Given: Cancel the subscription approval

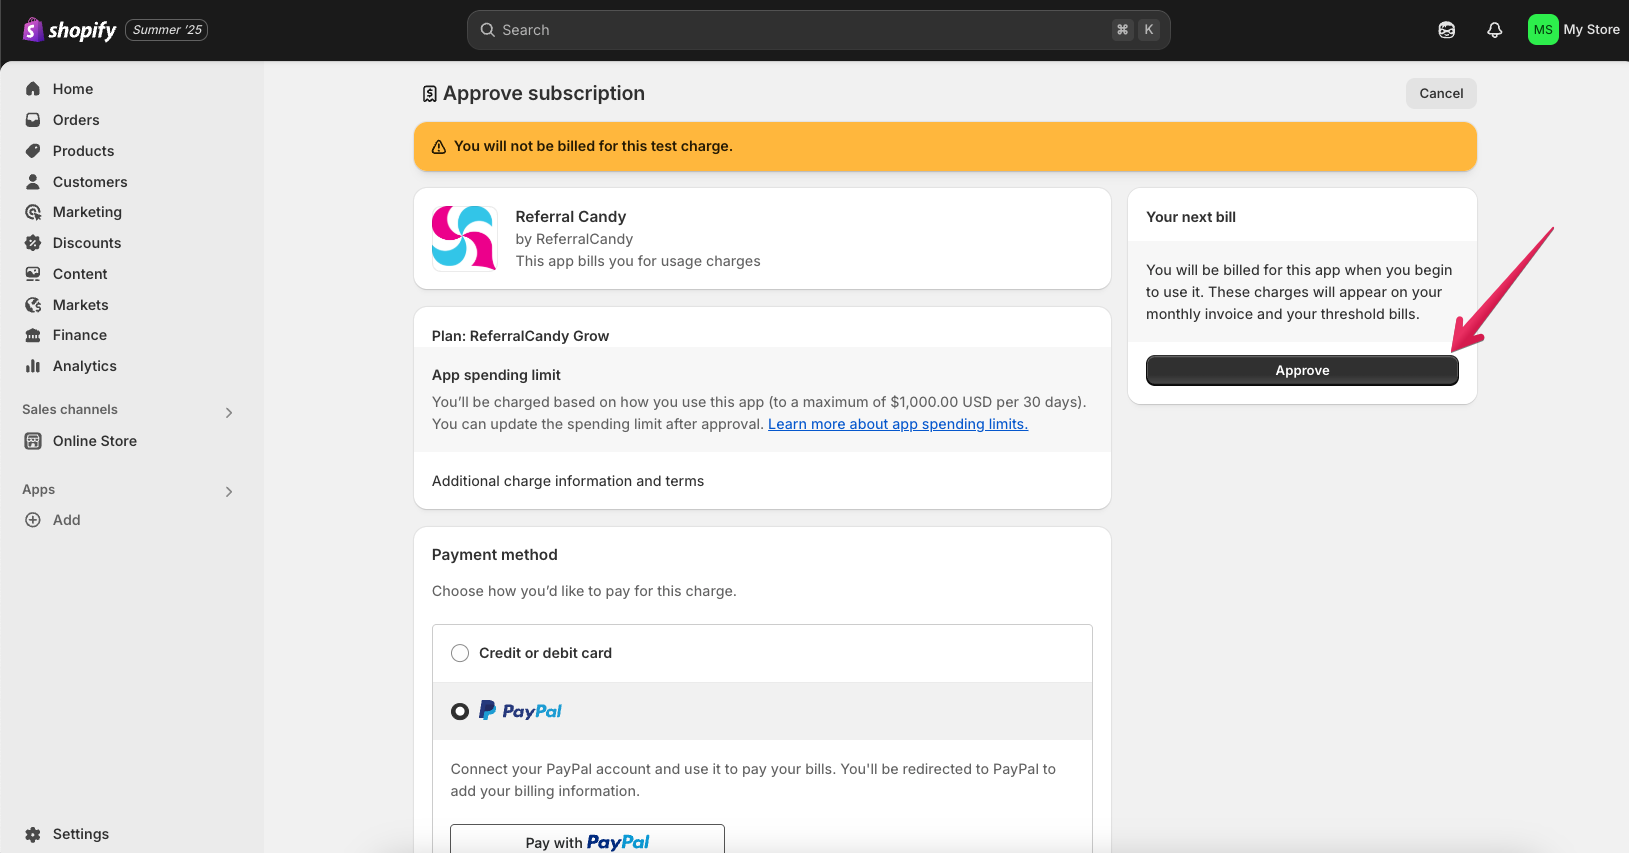Looking at the screenshot, I should click(1441, 93).
